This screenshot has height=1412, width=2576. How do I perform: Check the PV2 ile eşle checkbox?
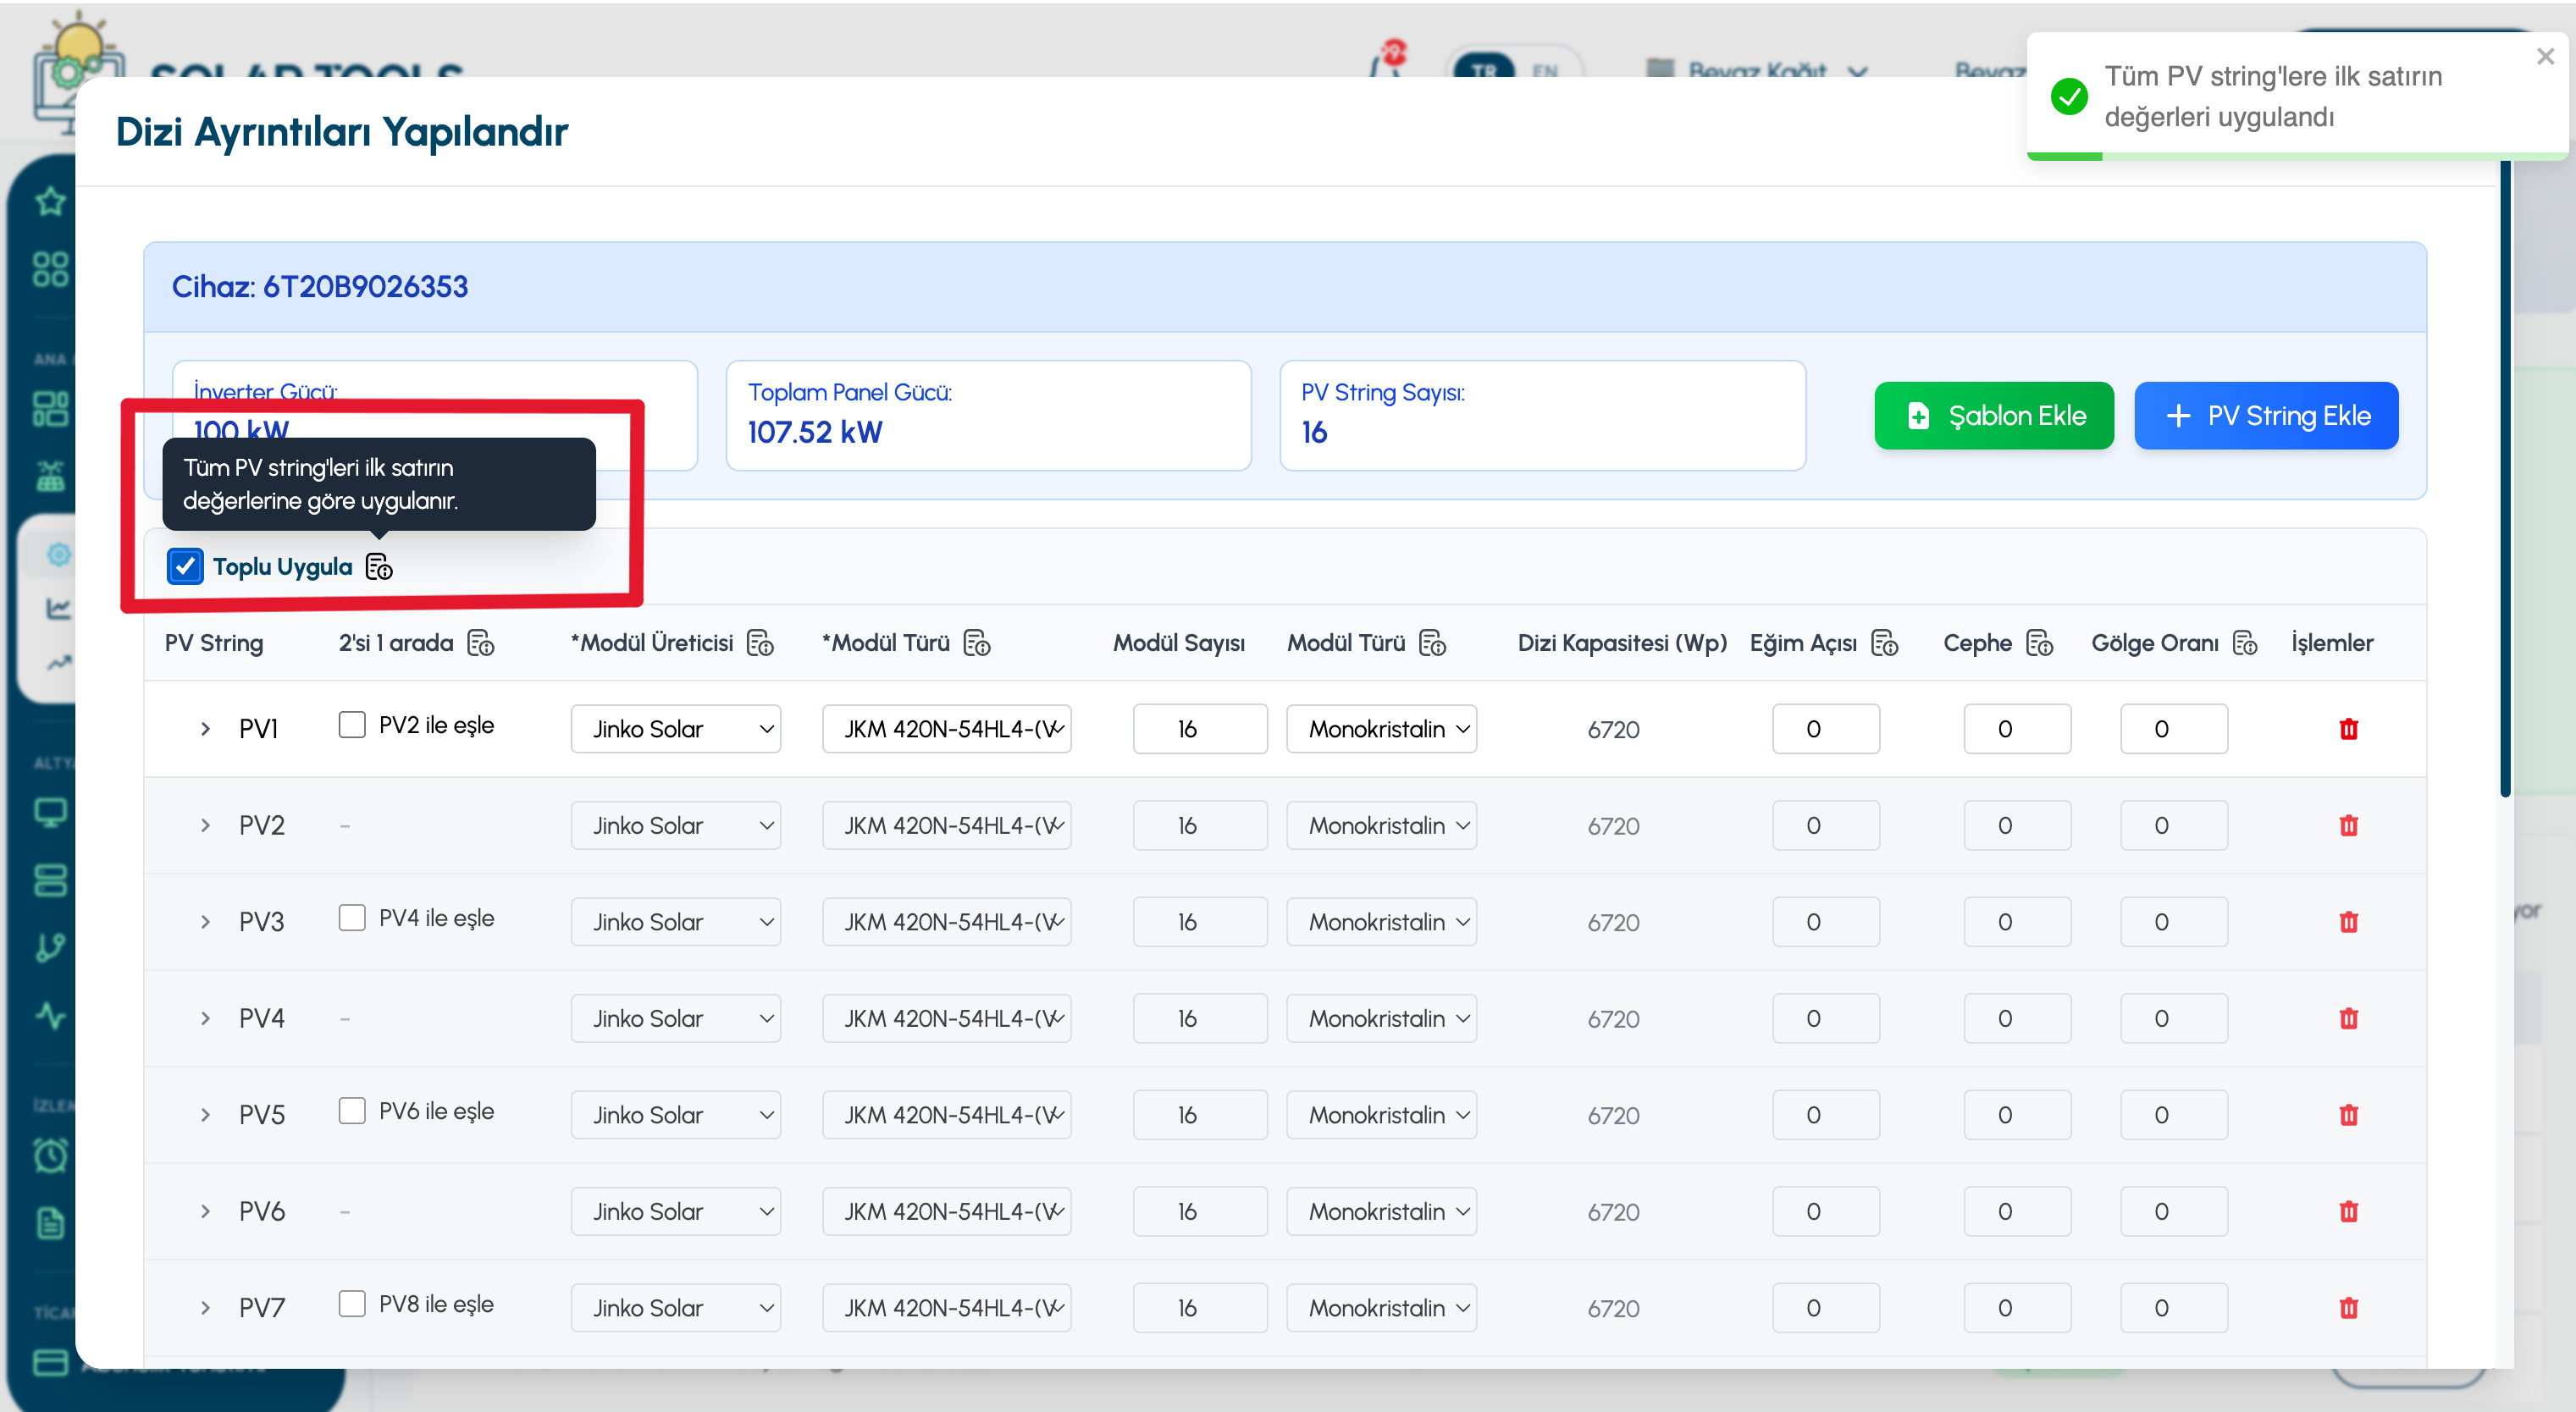pos(352,725)
